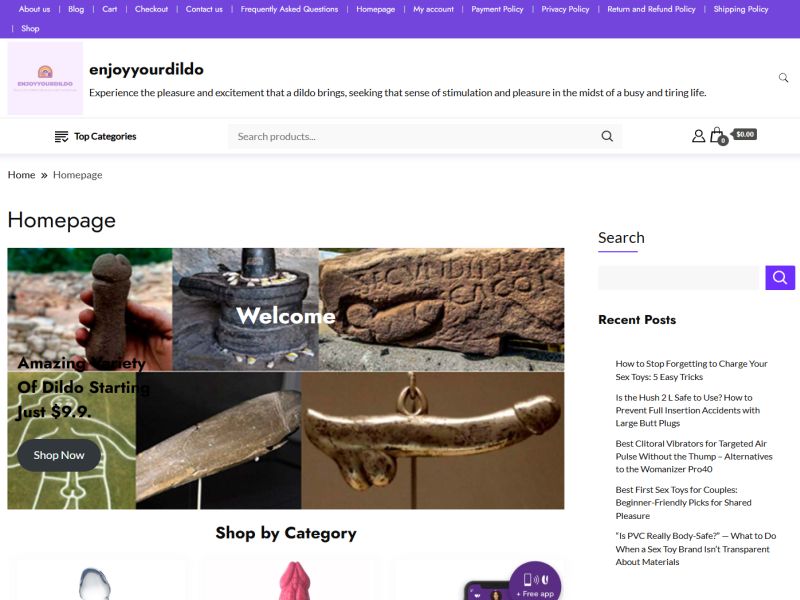Expand the Top Categories menu
800x600 pixels.
point(95,136)
